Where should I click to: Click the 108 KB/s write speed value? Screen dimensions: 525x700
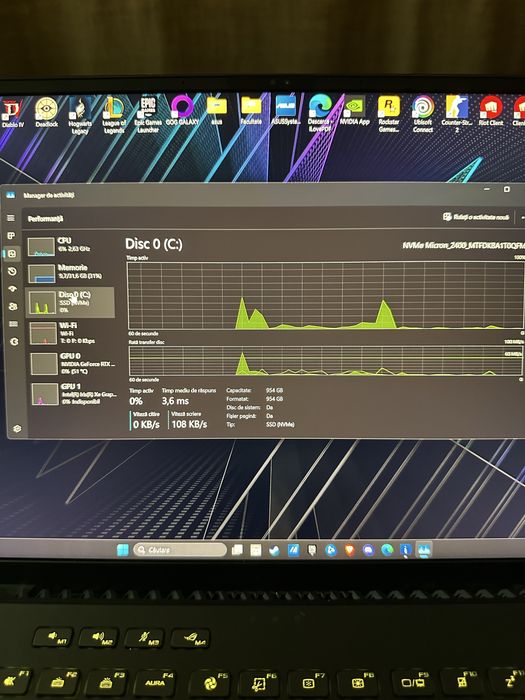[189, 424]
